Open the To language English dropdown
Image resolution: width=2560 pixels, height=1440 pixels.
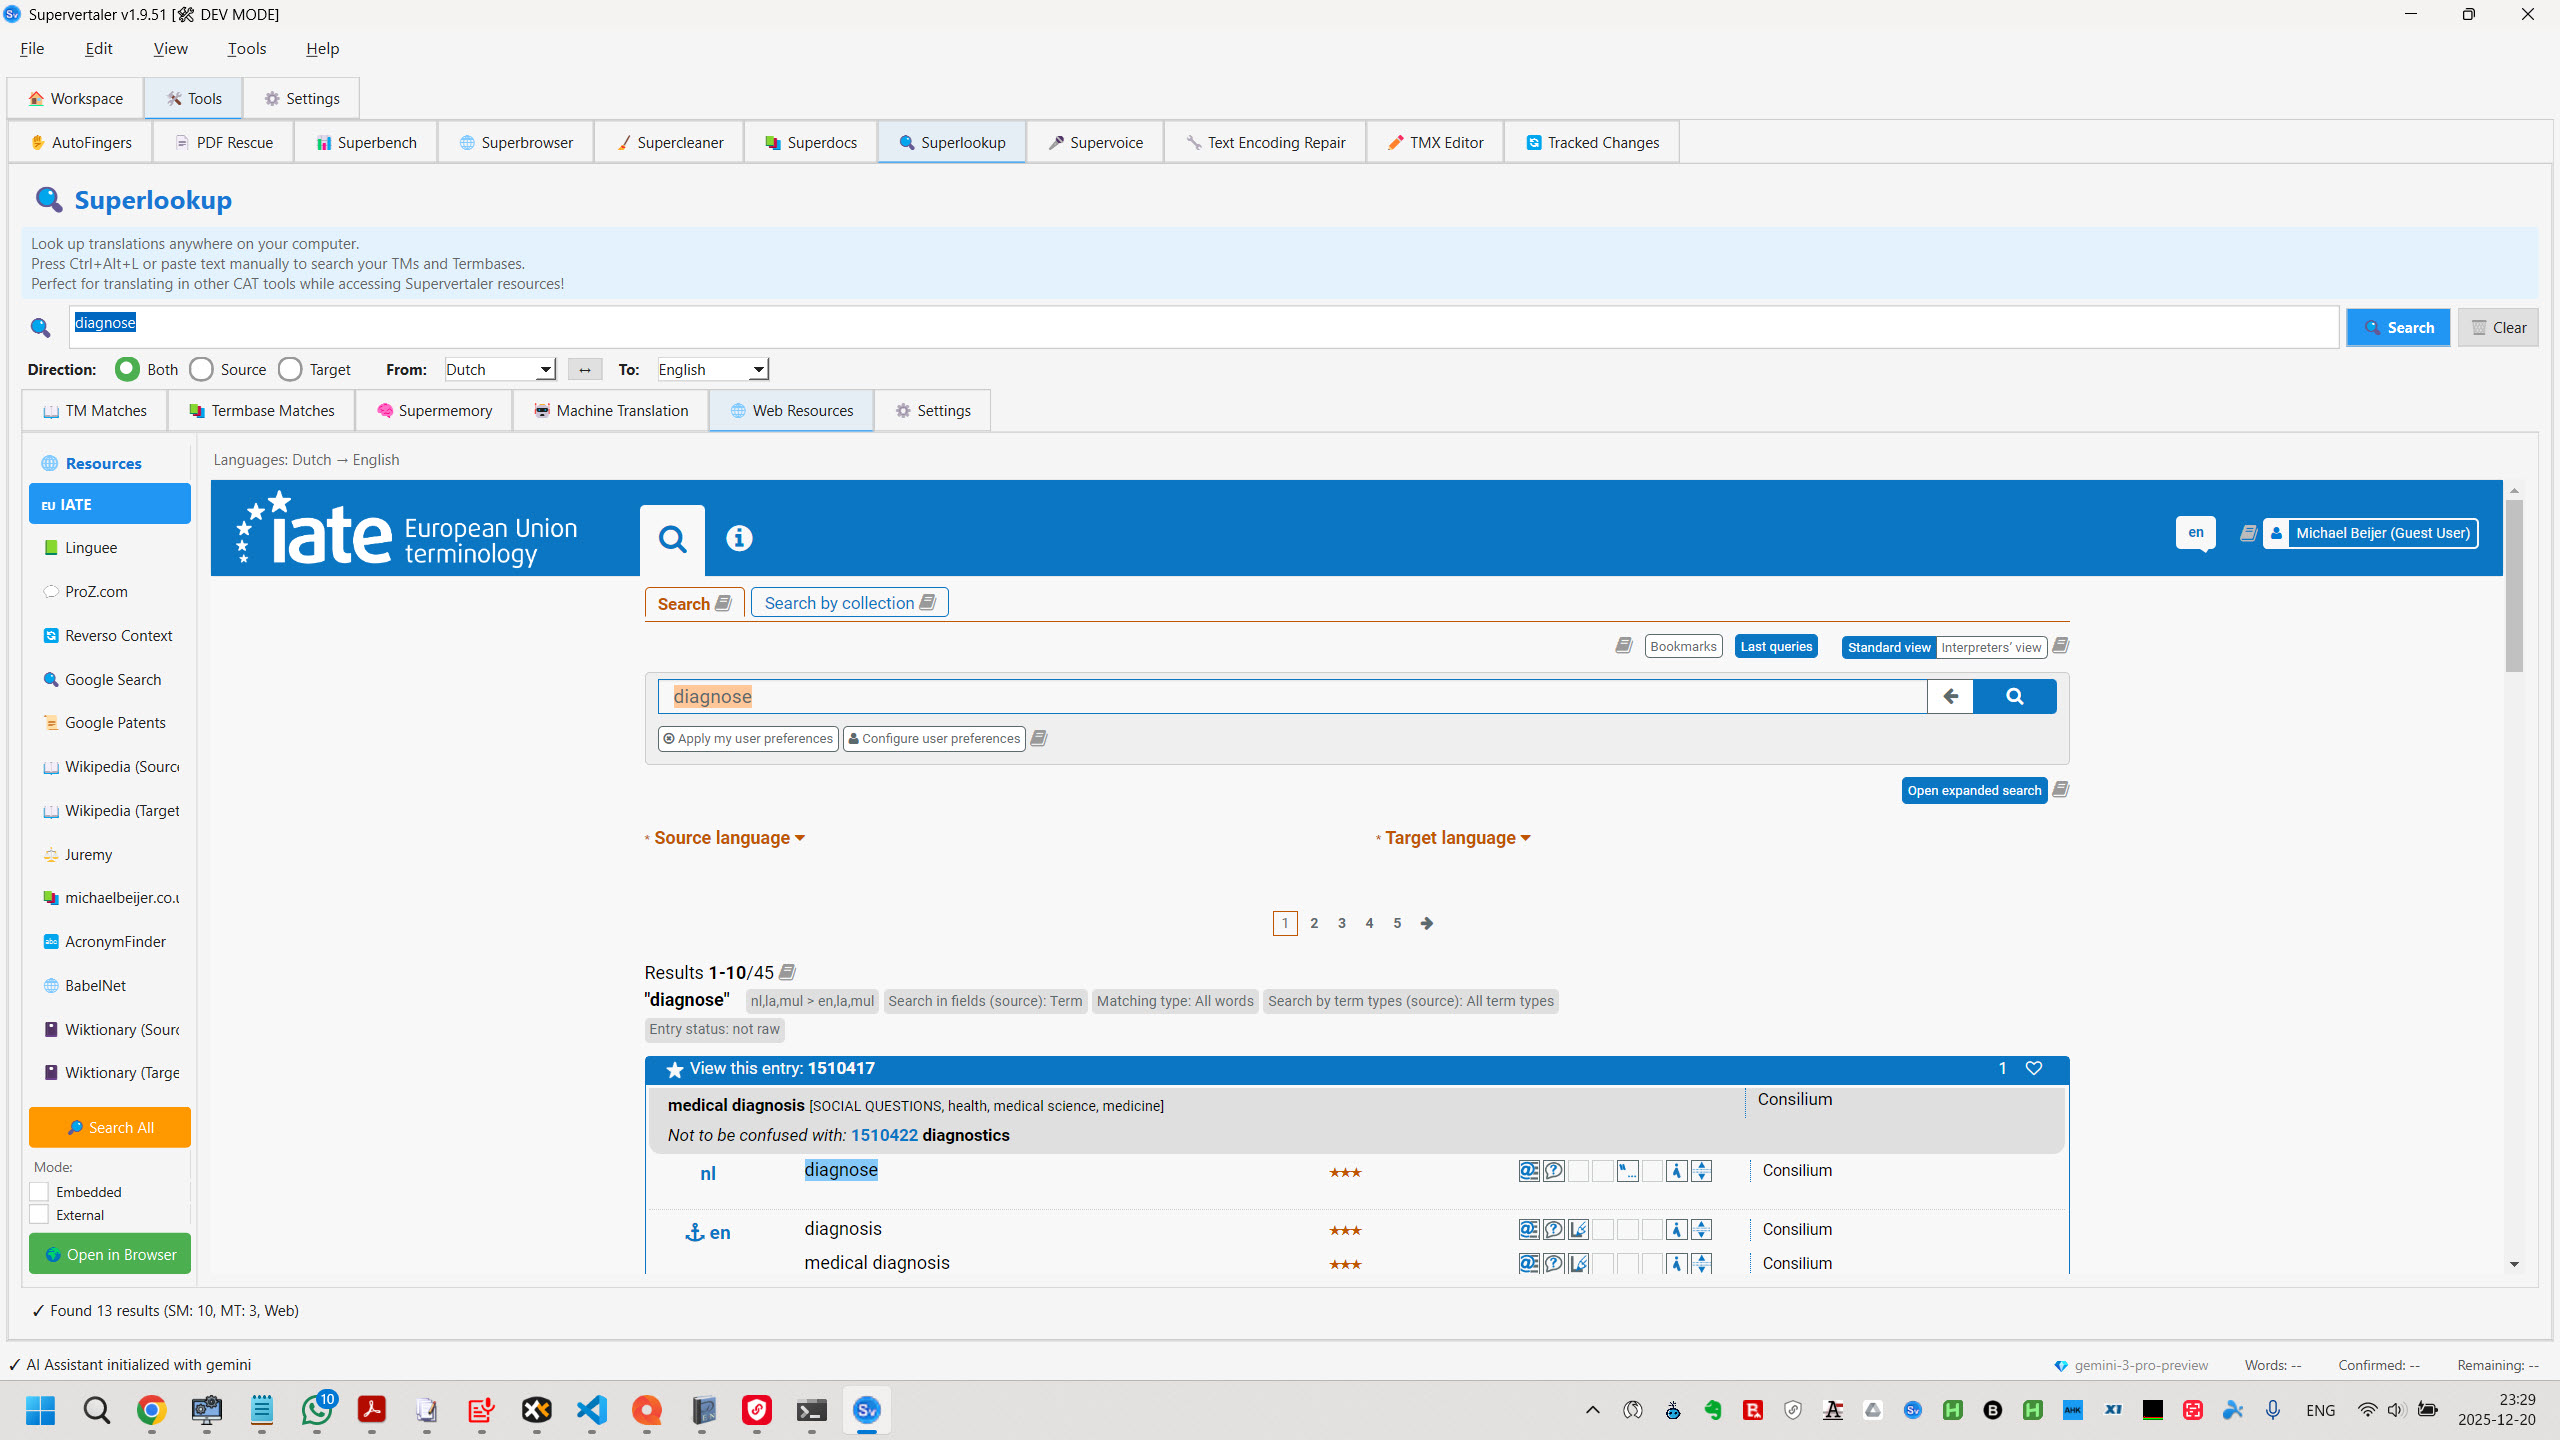(712, 370)
